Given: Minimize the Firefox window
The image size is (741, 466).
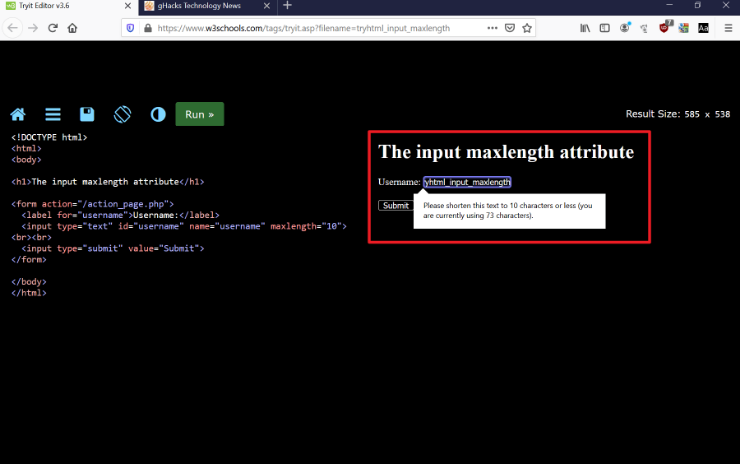Looking at the screenshot, I should pos(670,5).
